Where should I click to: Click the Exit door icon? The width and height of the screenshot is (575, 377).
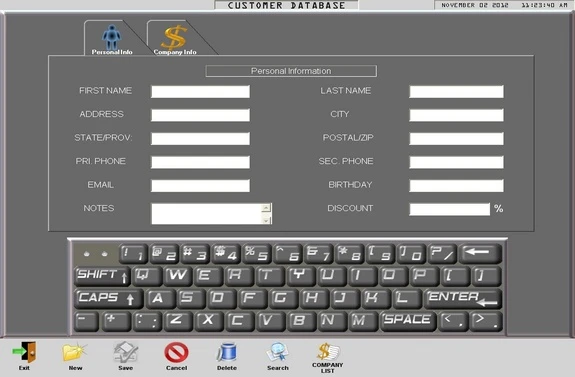[x=24, y=352]
